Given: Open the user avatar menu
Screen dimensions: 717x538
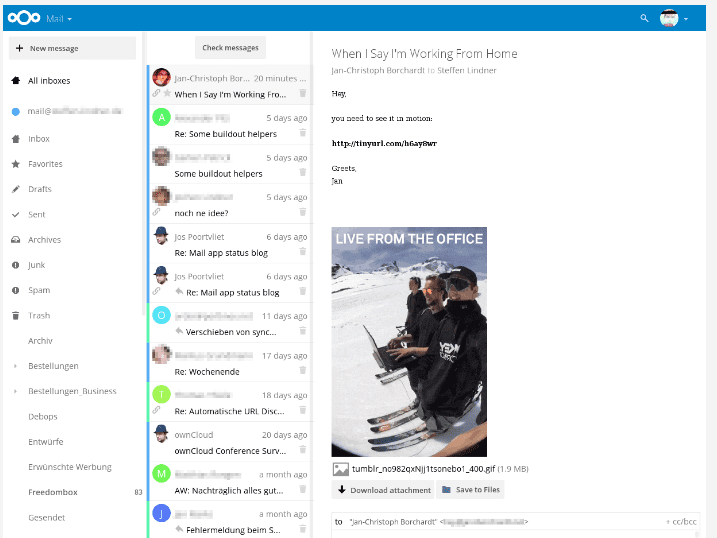Looking at the screenshot, I should tap(674, 18).
